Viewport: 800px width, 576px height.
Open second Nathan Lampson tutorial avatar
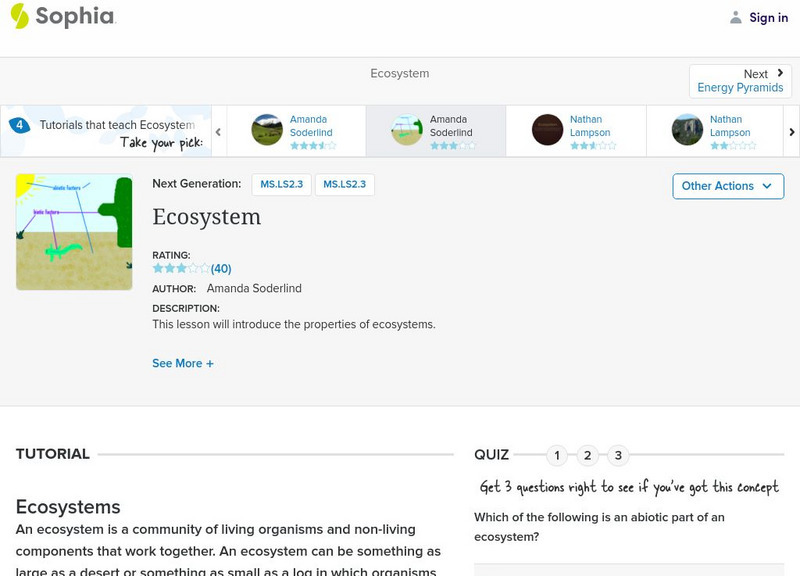pos(687,130)
